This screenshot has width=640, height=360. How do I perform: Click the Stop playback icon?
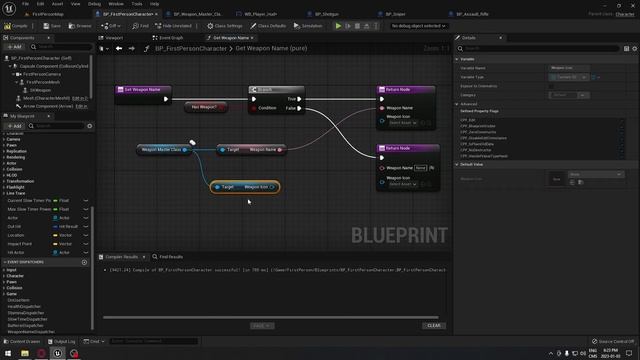(357, 26)
